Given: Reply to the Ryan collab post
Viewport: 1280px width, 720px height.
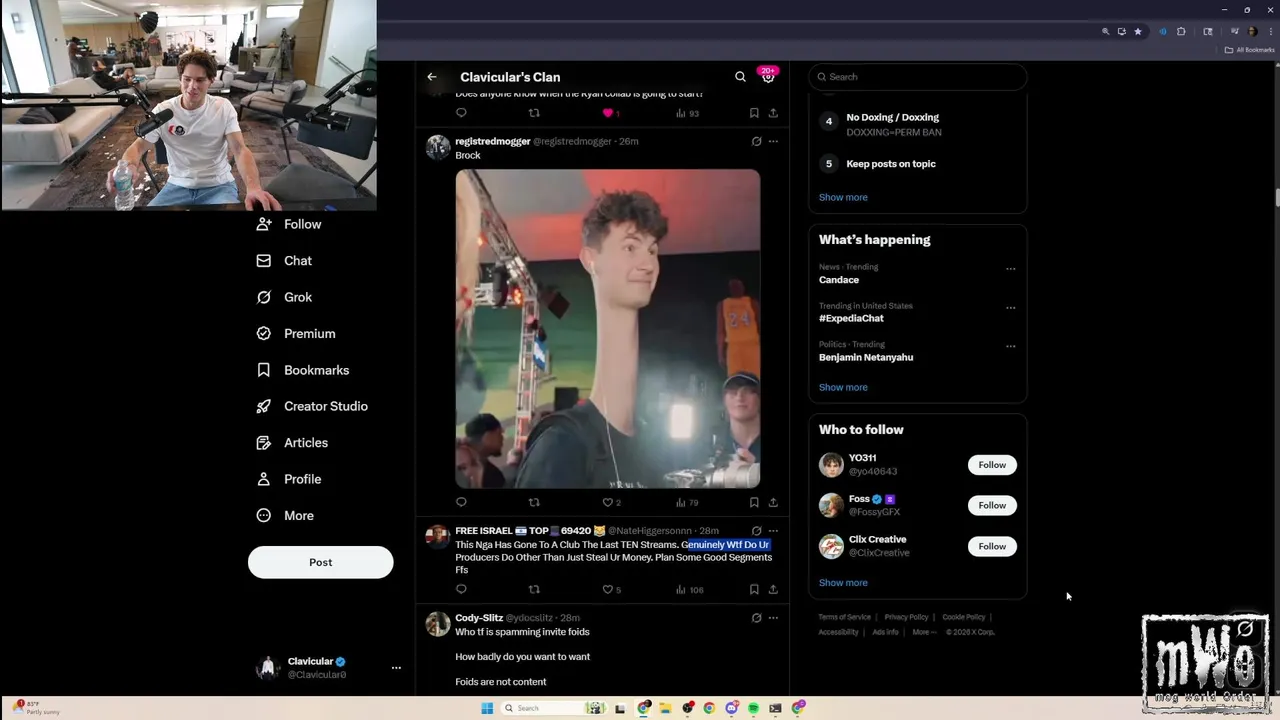Looking at the screenshot, I should point(461,113).
